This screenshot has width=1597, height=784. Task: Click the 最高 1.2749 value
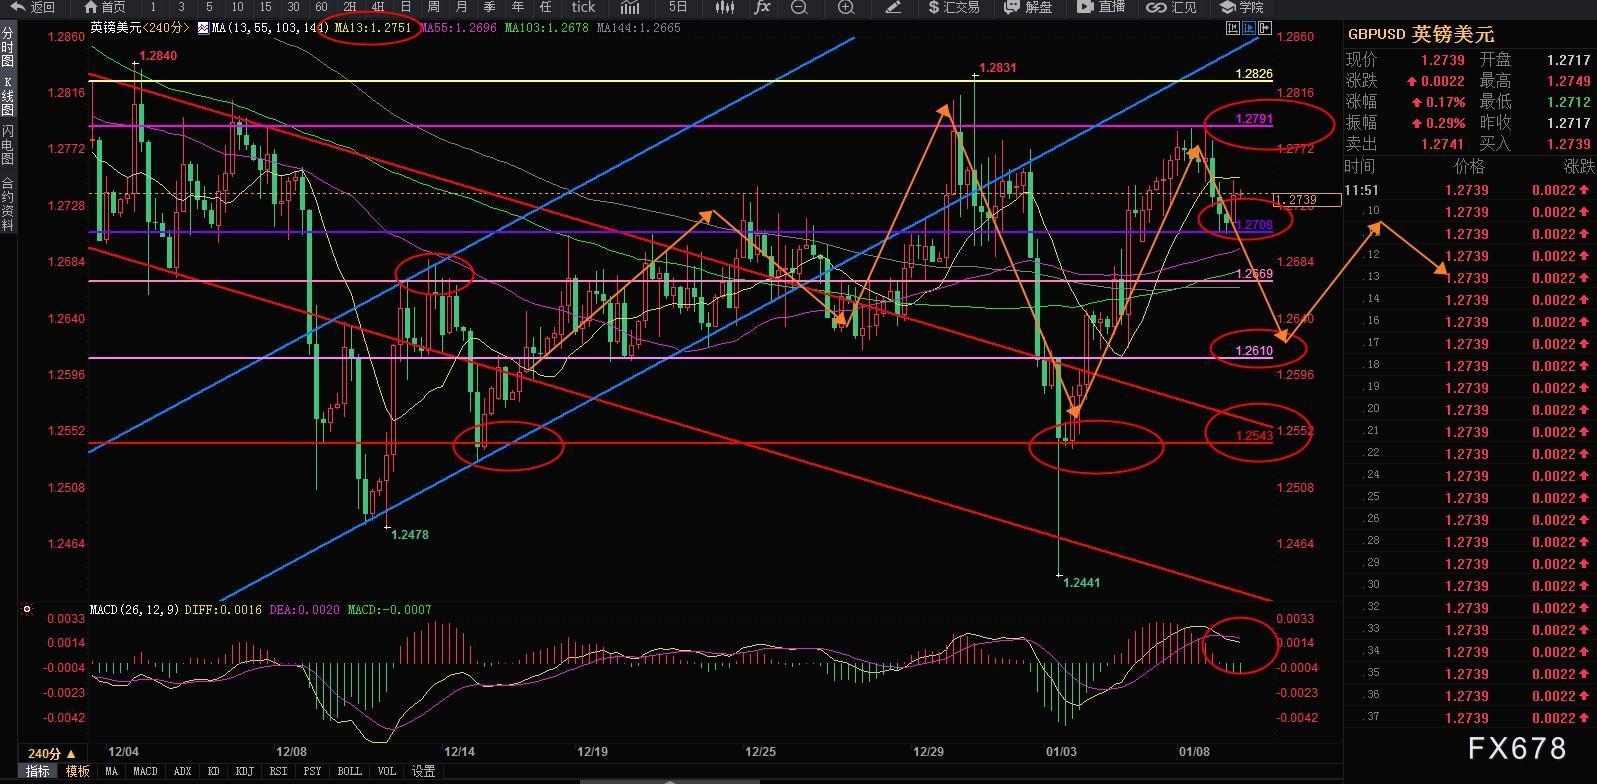[1568, 81]
